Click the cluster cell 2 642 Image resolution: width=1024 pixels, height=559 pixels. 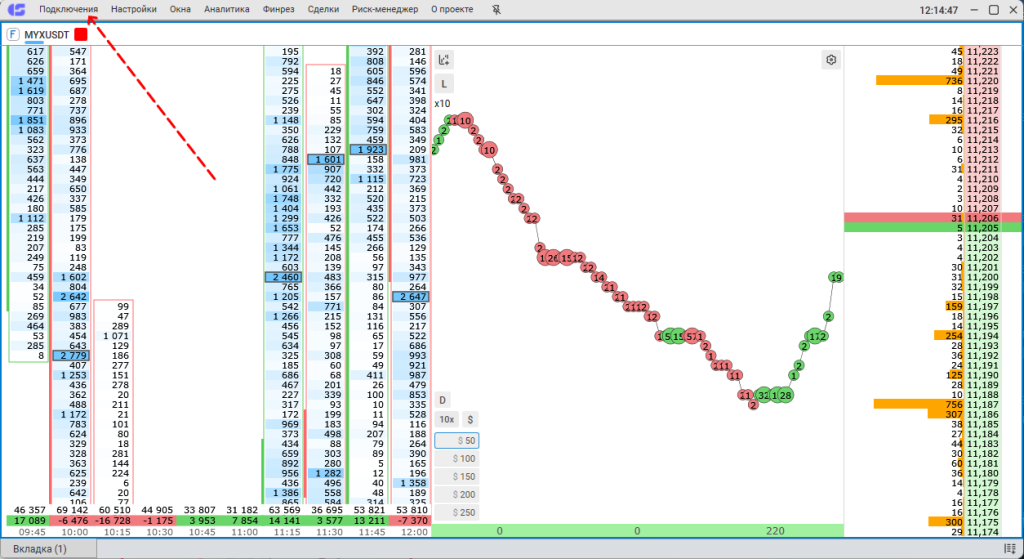71,296
